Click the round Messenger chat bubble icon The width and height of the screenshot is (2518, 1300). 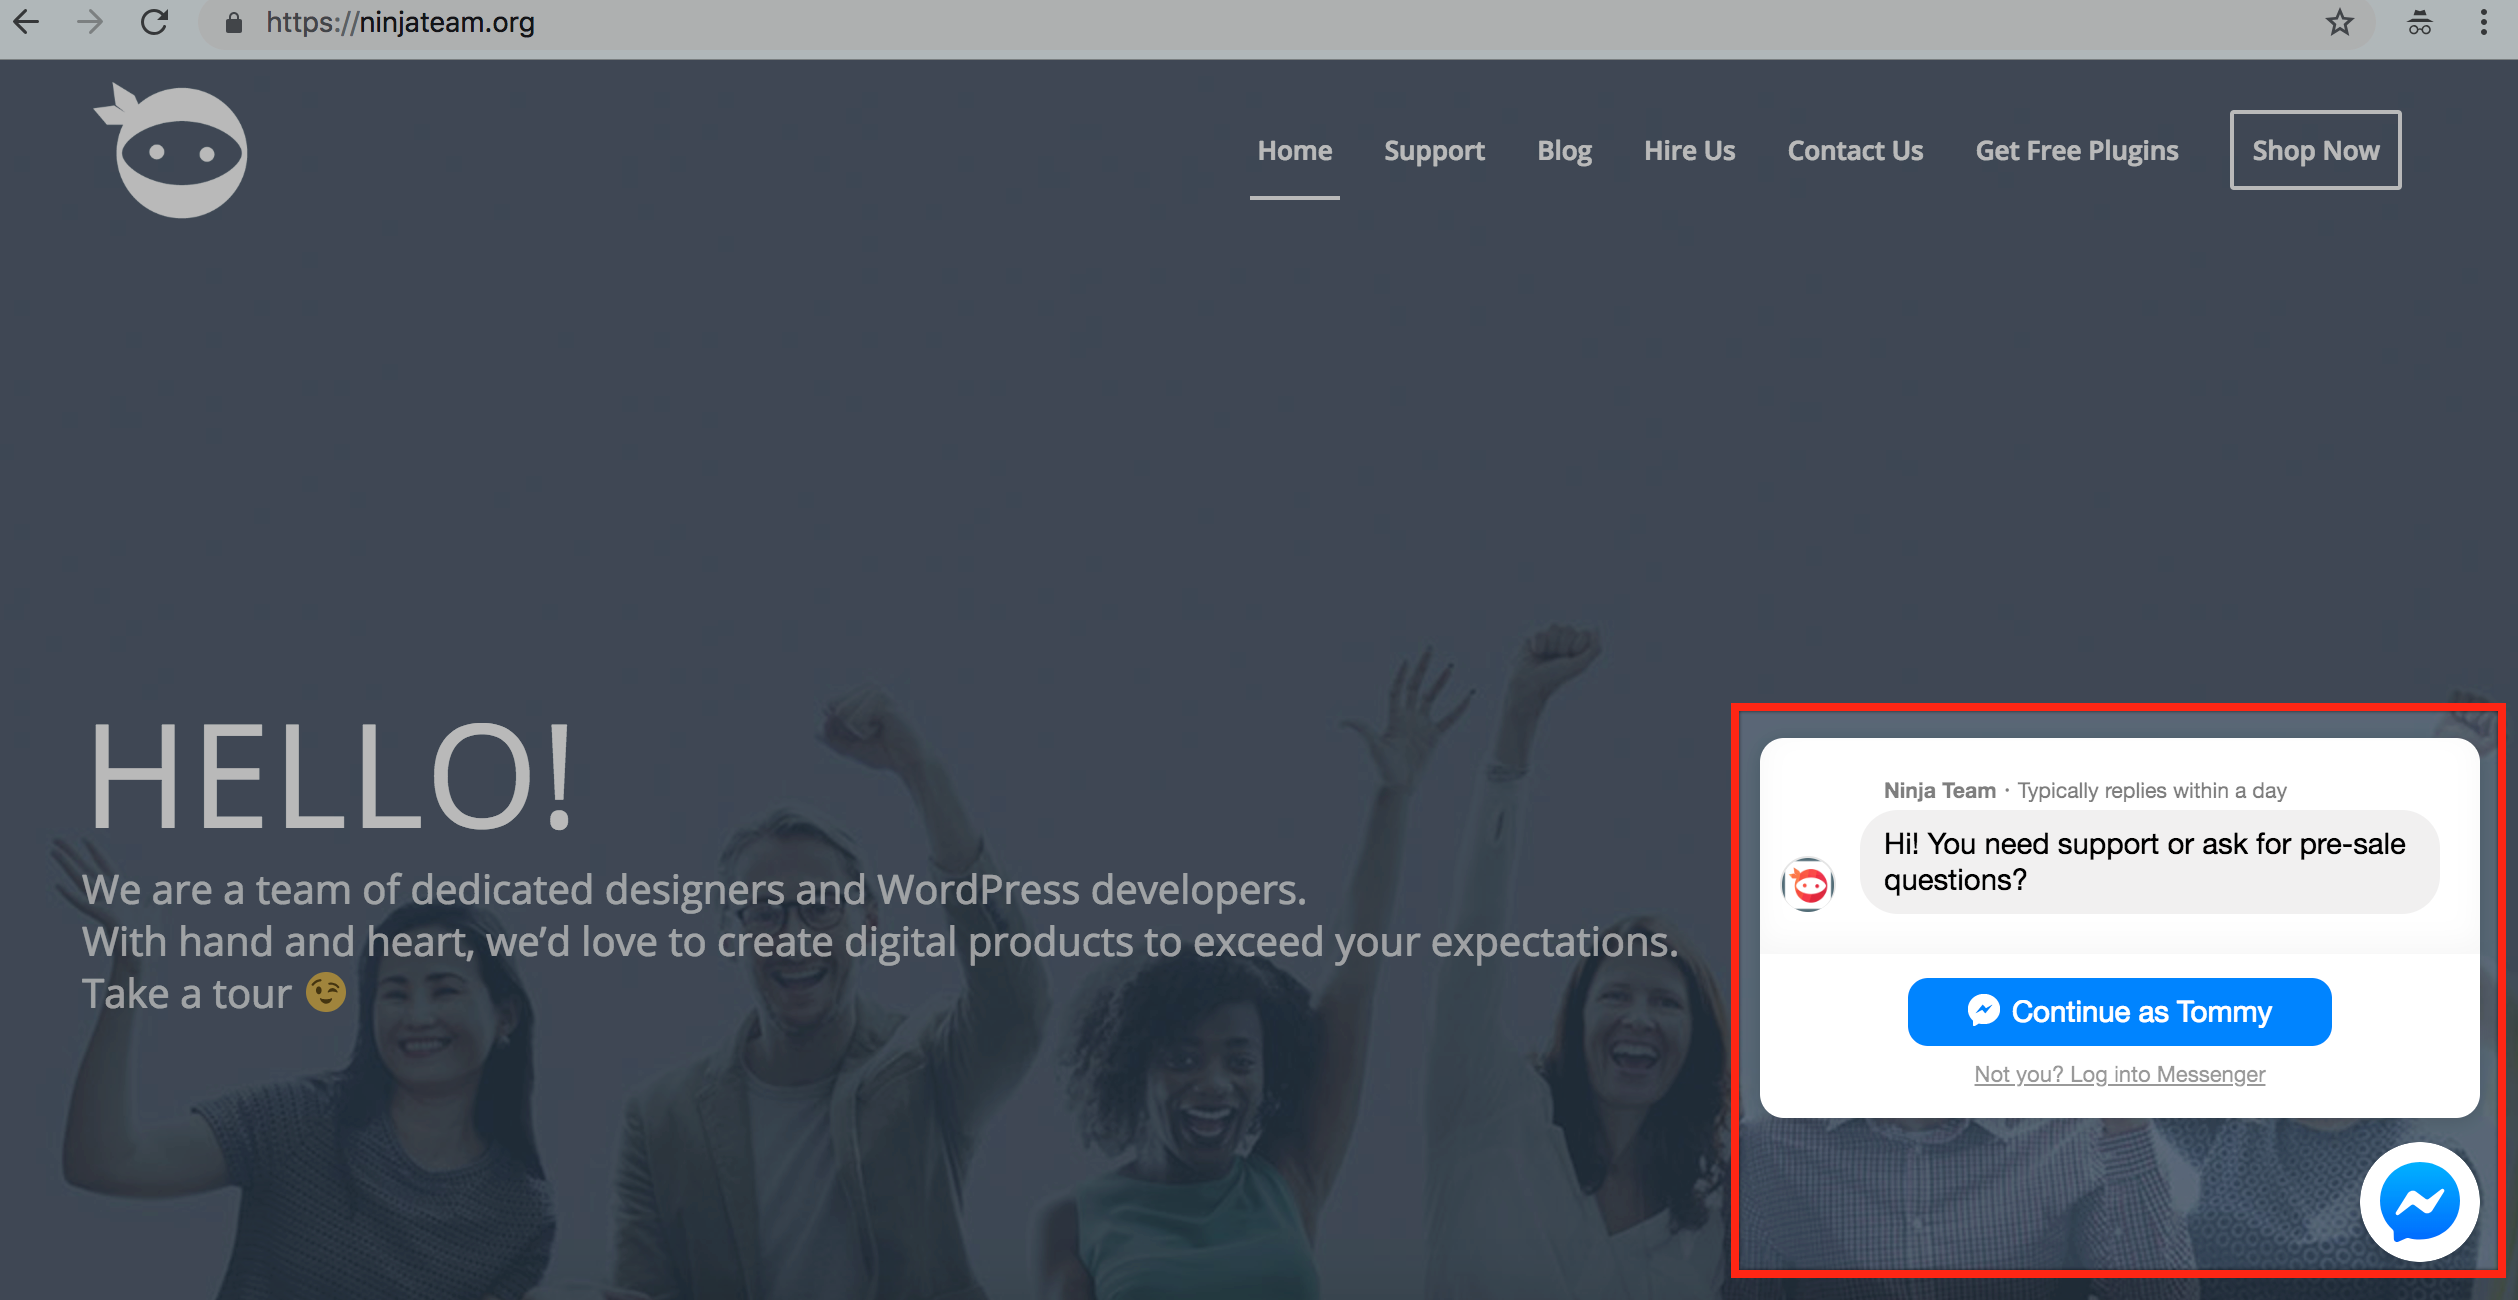[2420, 1201]
